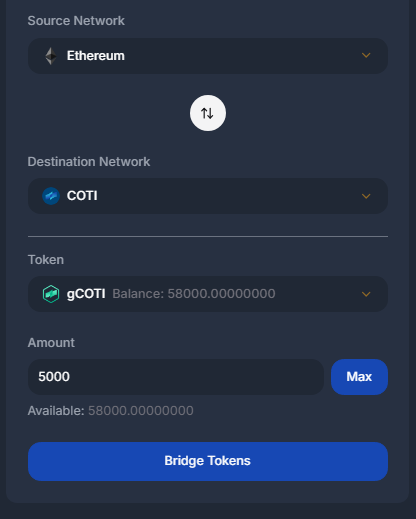
Task: Click the blue COTI network logo
Action: coord(51,196)
